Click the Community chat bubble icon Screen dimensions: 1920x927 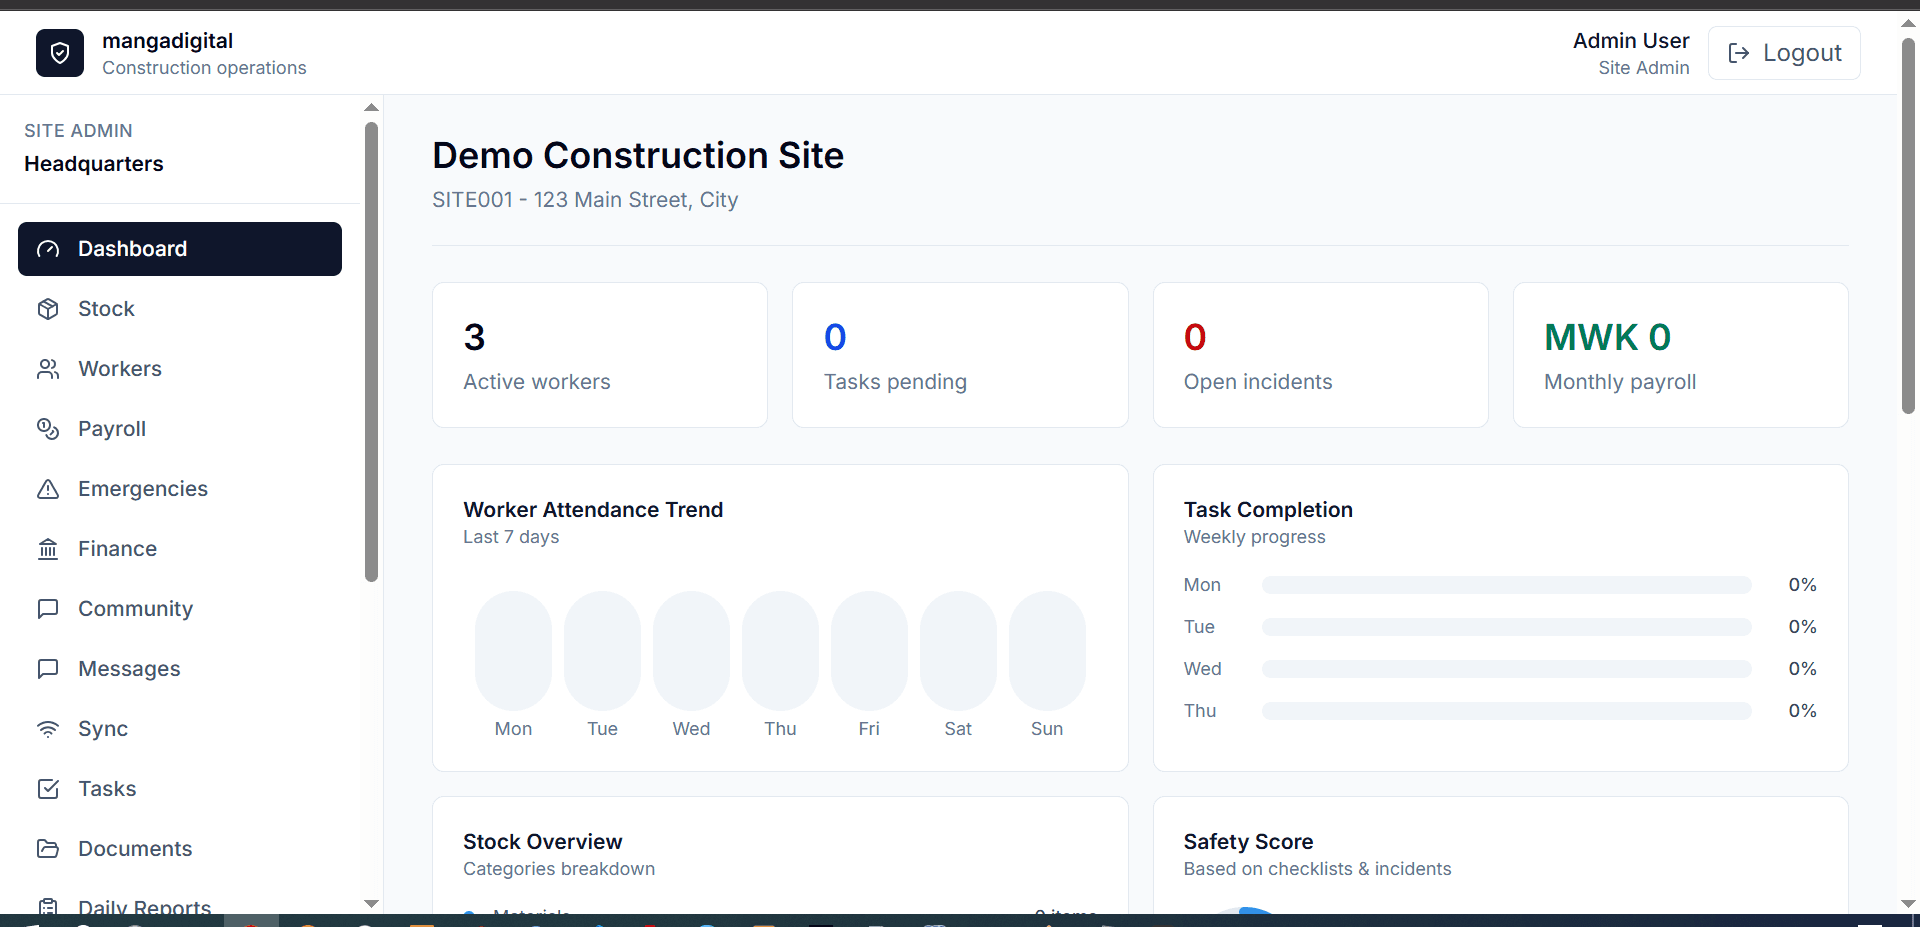click(x=48, y=609)
